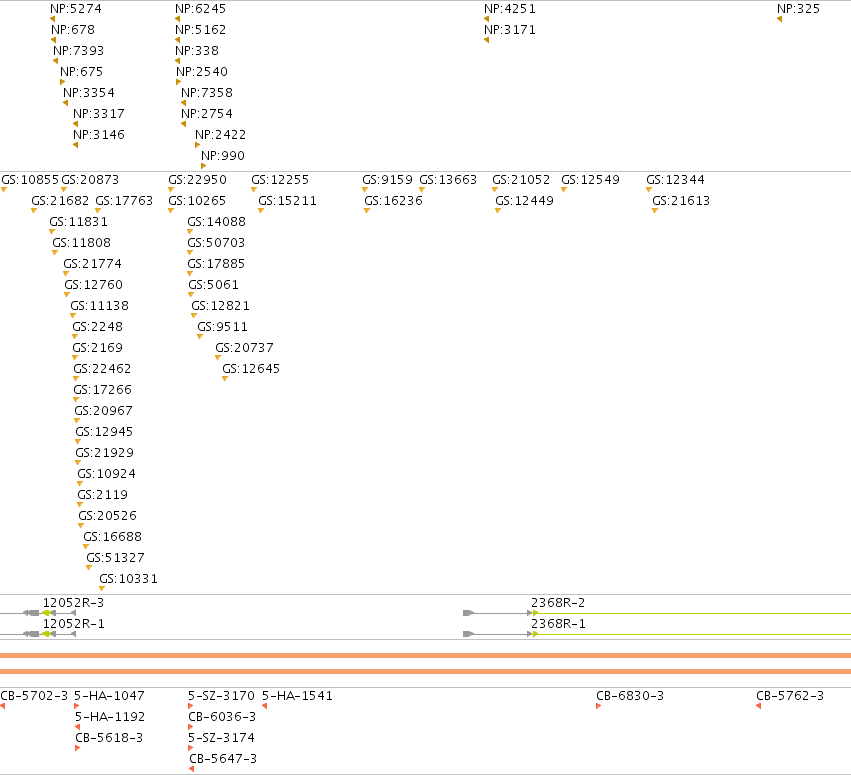
Task: Click CB-6830-3 label
Action: click(x=630, y=696)
